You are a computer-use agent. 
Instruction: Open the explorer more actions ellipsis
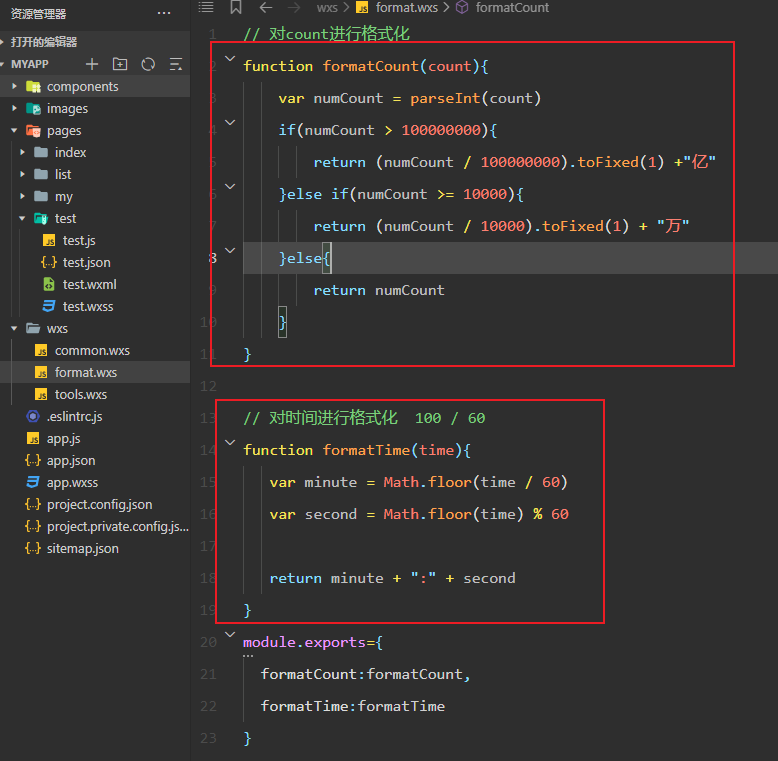(164, 13)
